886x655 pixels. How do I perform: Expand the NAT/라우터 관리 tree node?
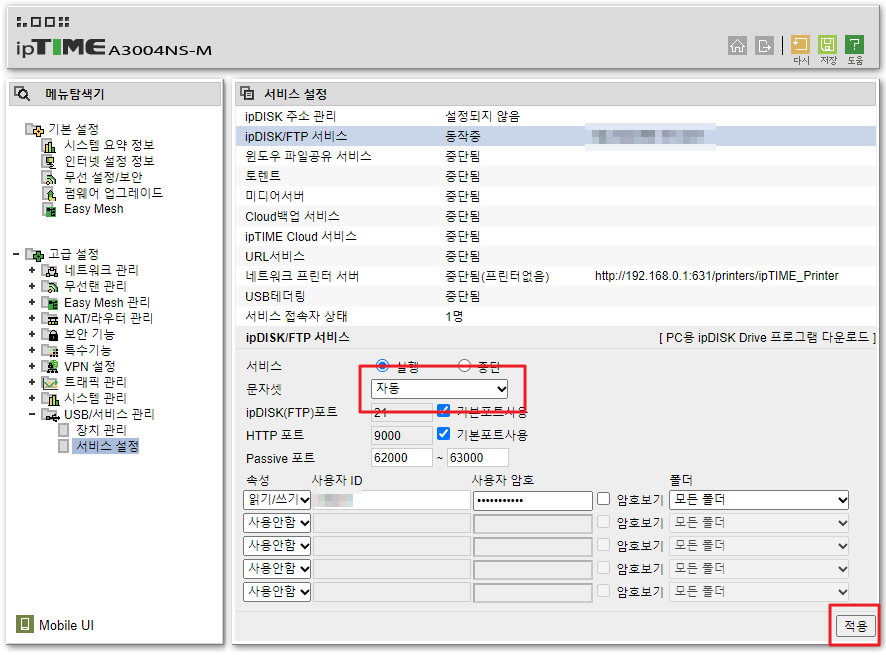pyautogui.click(x=32, y=318)
